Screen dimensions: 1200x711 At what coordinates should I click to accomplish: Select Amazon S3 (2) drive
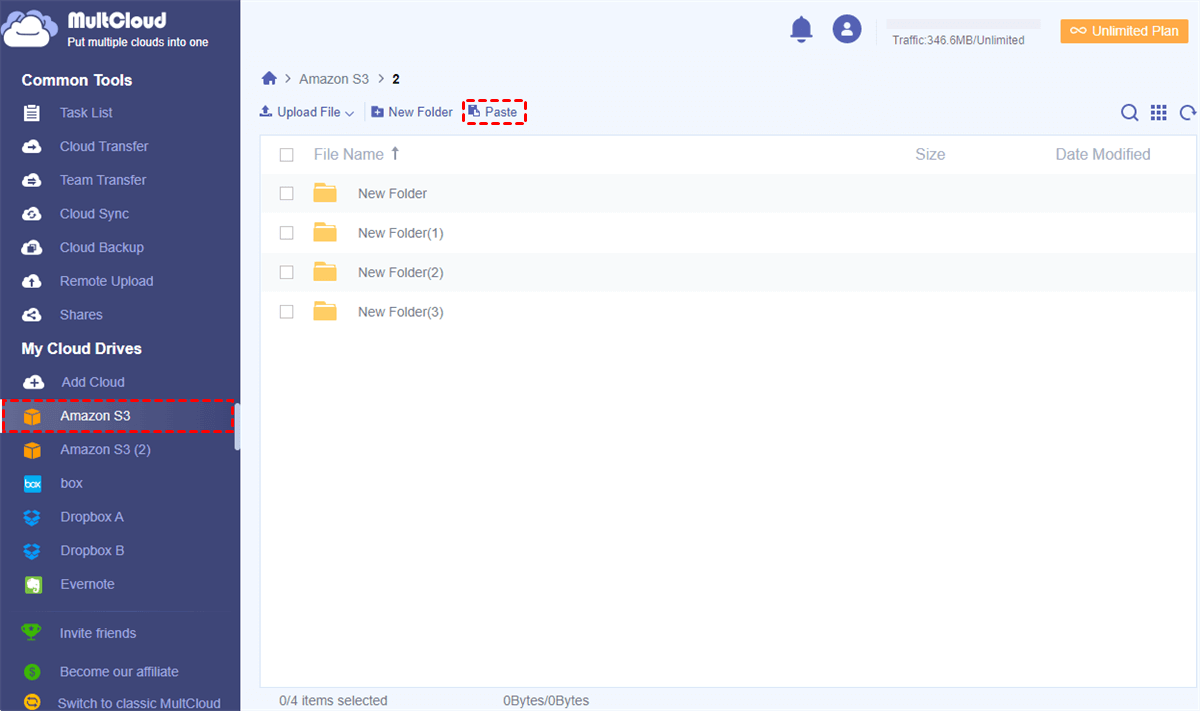(x=105, y=450)
